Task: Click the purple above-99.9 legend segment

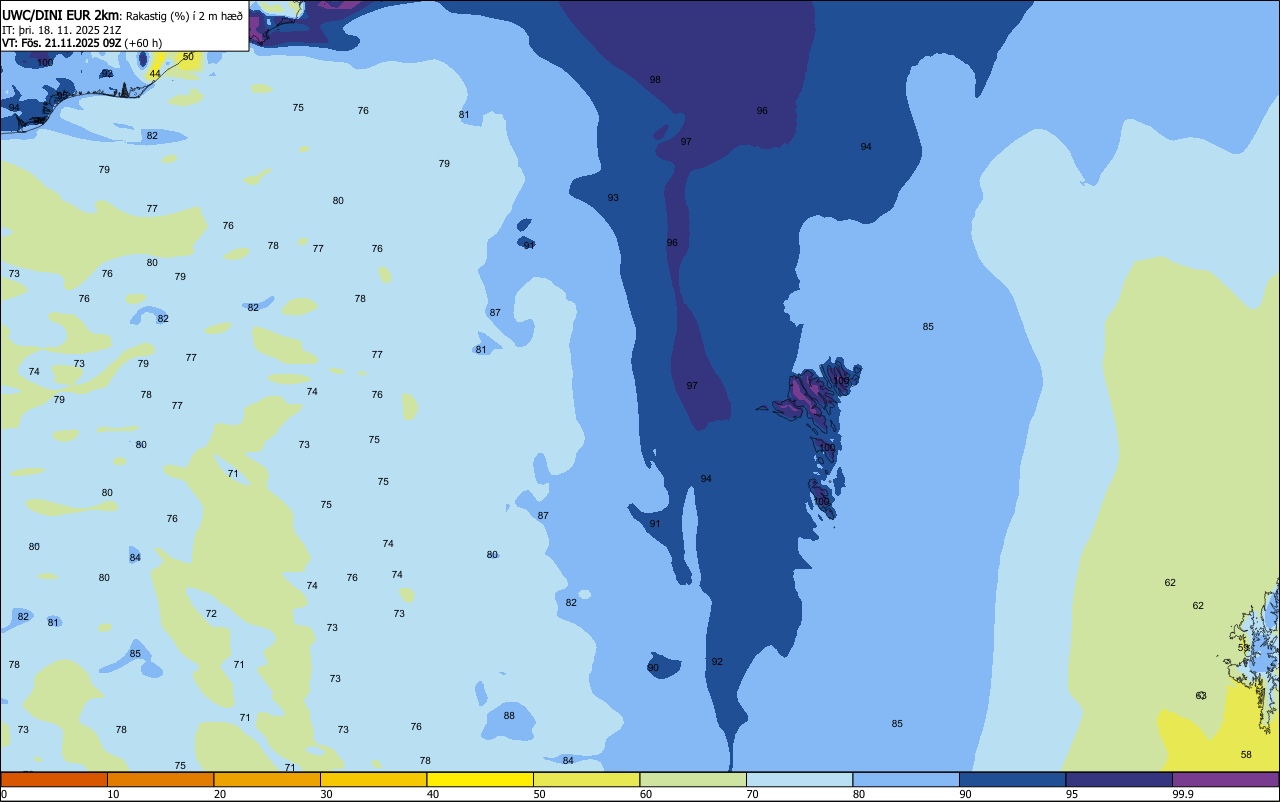Action: pos(1225,779)
